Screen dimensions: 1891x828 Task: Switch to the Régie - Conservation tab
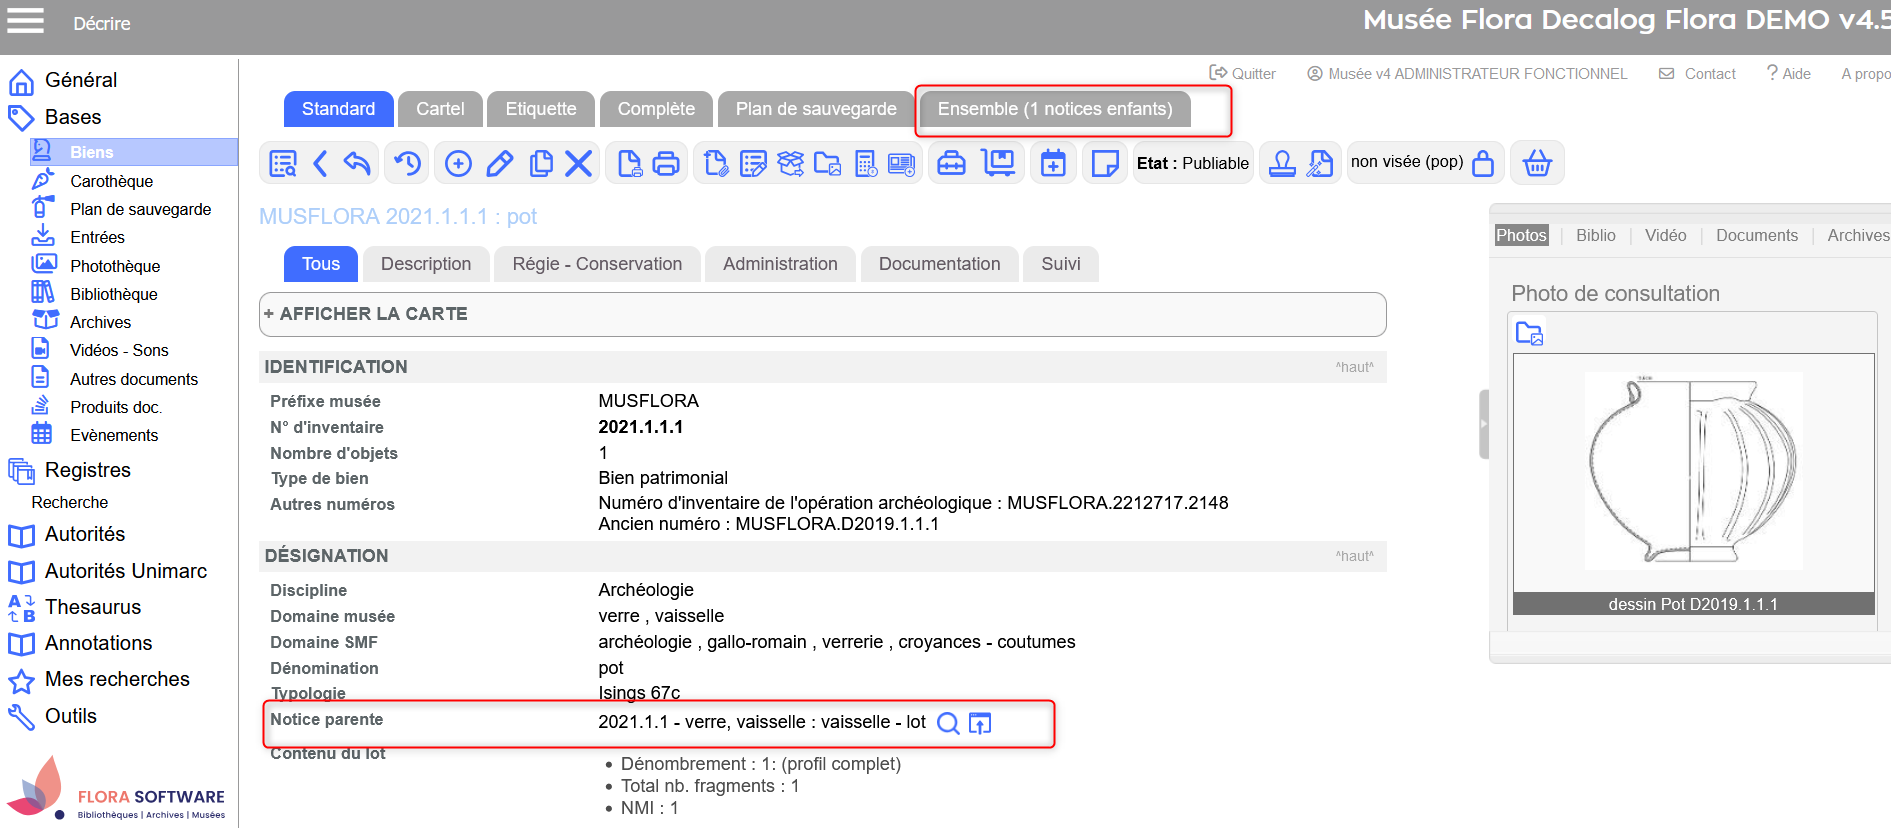click(597, 264)
